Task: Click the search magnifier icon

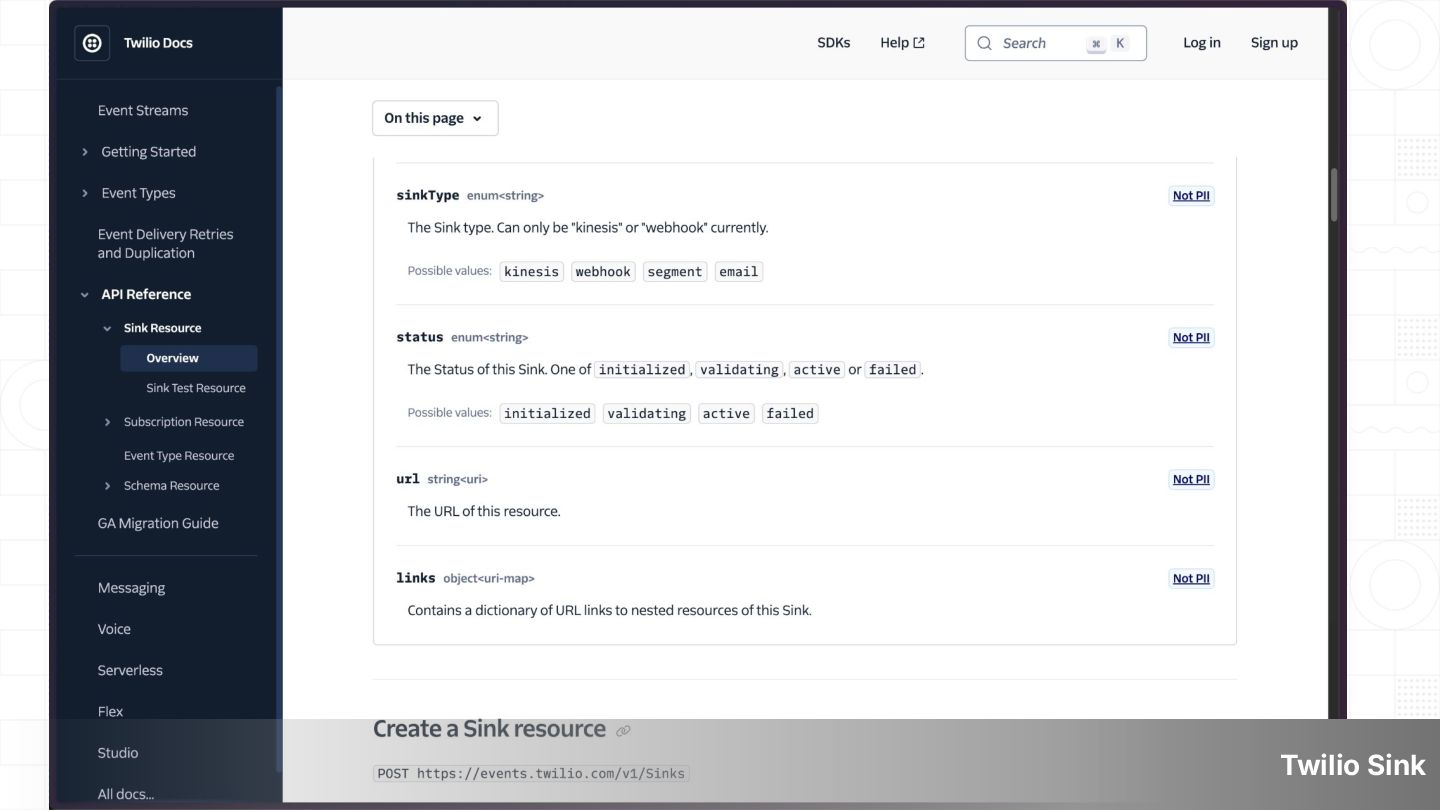Action: click(x=985, y=43)
